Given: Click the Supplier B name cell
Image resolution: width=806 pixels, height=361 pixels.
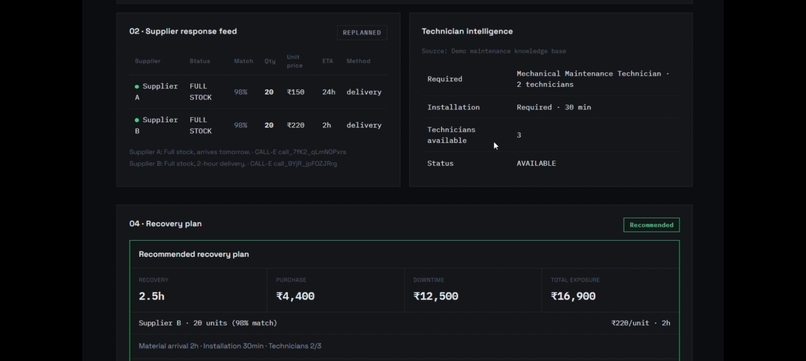Looking at the screenshot, I should click(156, 125).
